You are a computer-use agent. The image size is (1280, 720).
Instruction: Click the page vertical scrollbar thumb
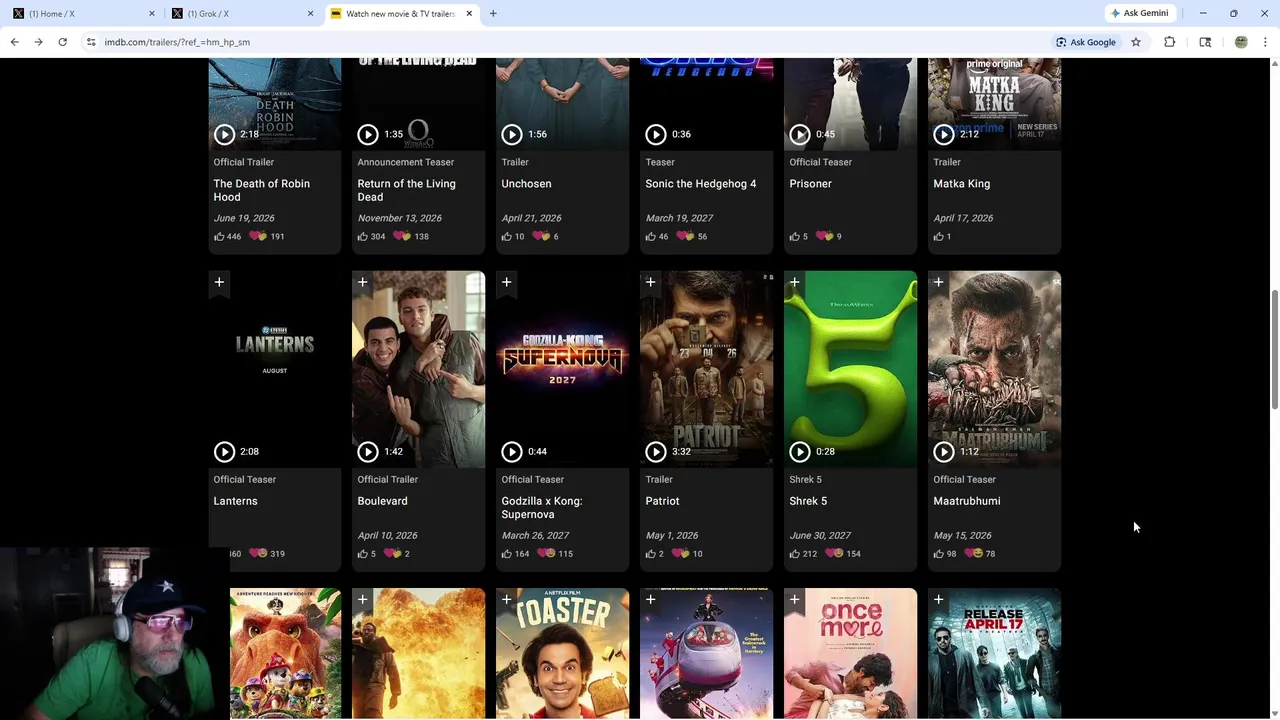pyautogui.click(x=1274, y=350)
